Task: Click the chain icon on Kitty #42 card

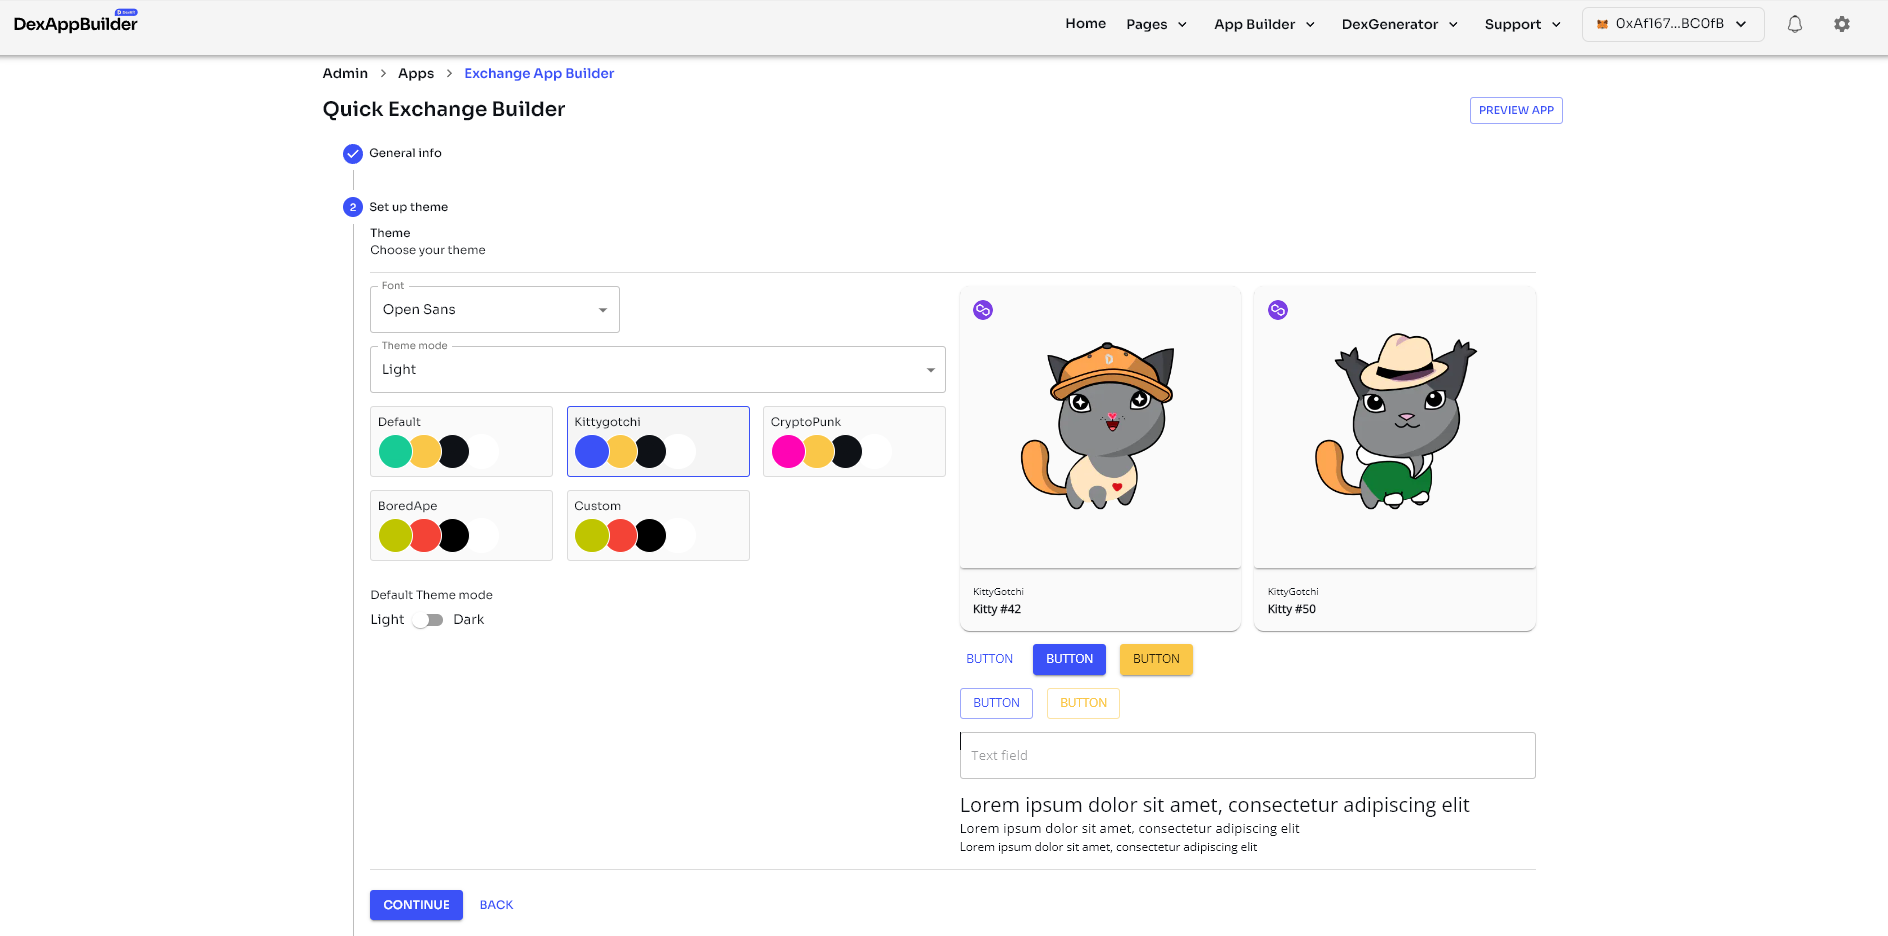Action: click(983, 310)
